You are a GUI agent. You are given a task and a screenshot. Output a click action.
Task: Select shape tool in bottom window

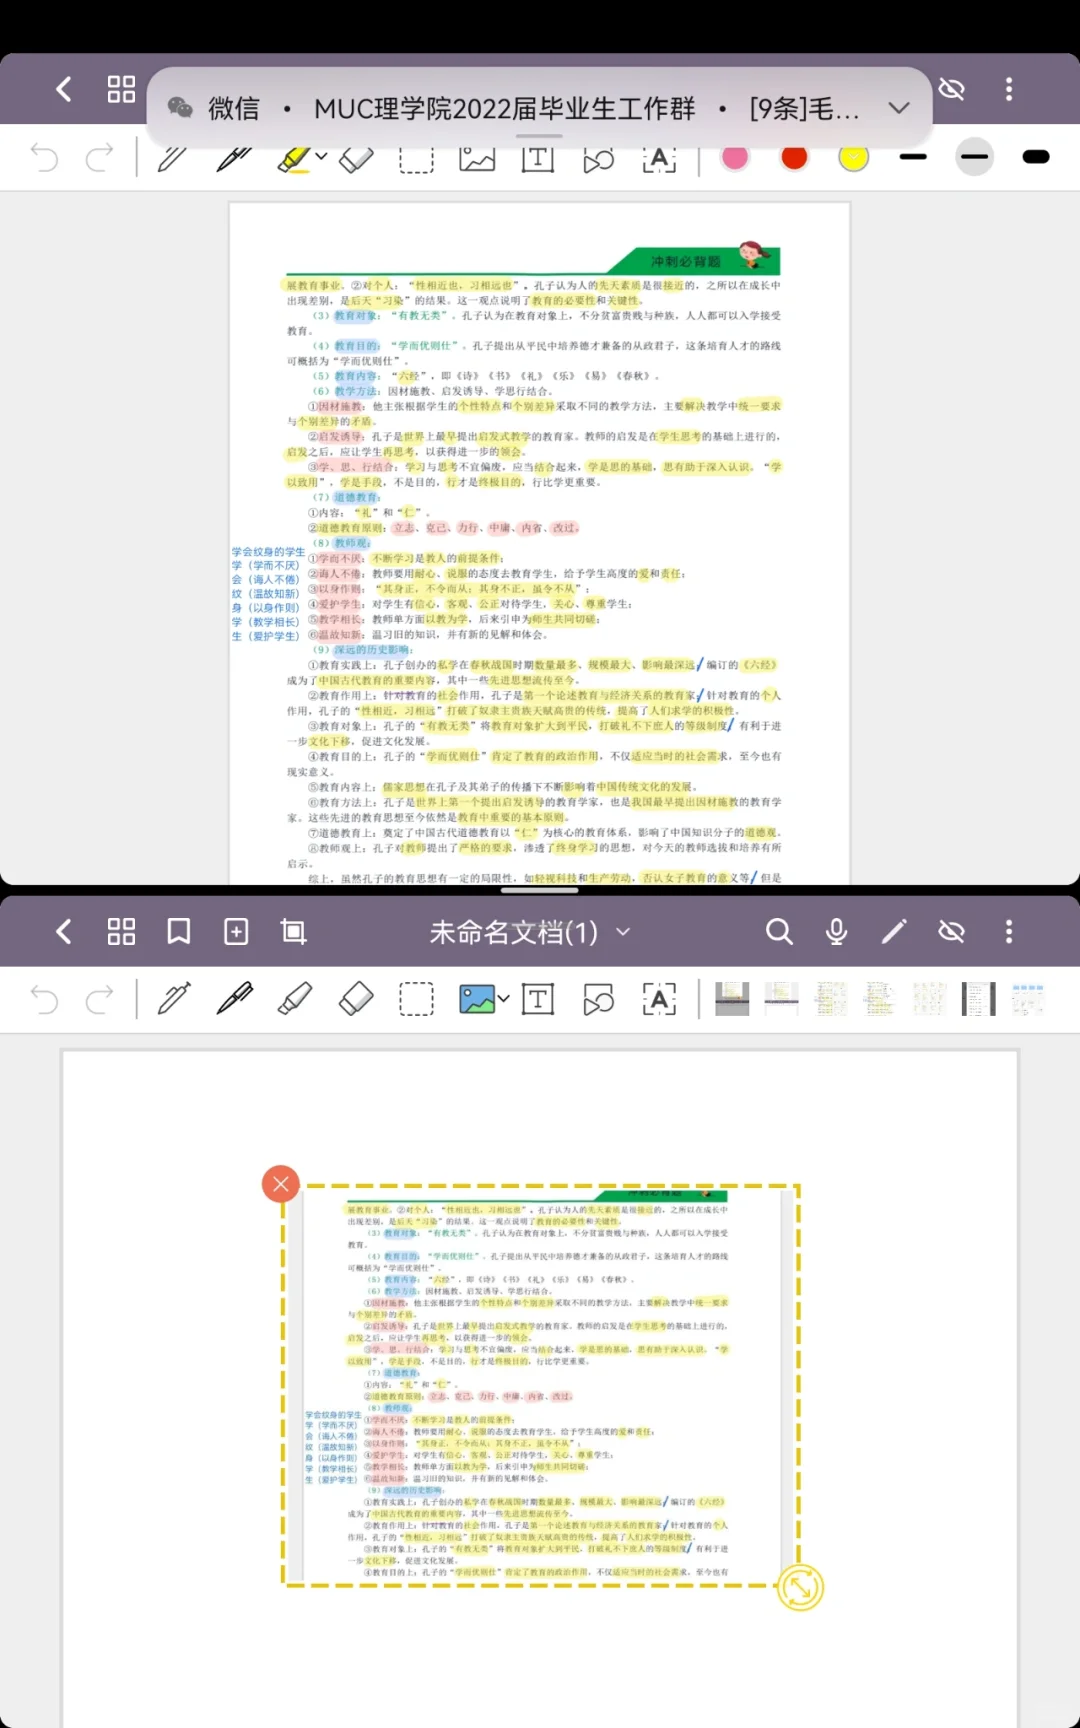click(x=598, y=999)
